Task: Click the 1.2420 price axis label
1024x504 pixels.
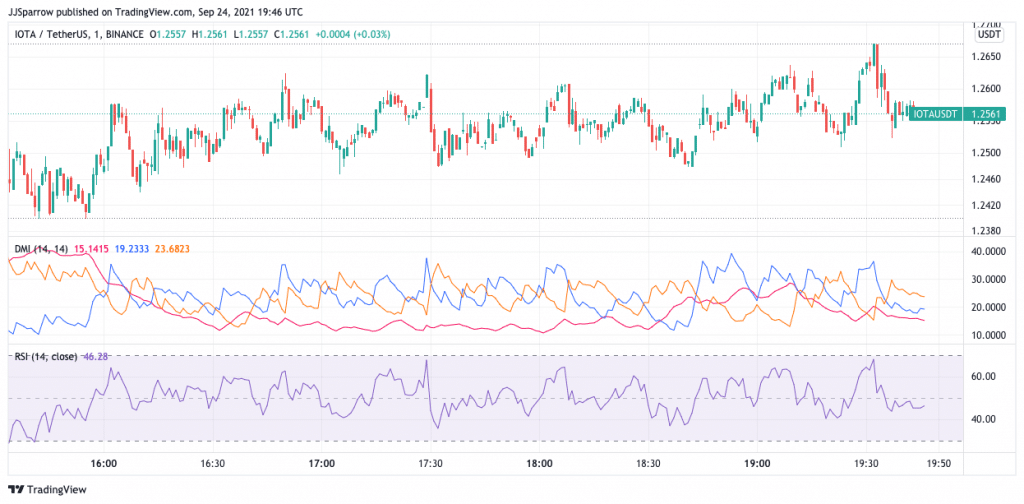Action: coord(987,205)
